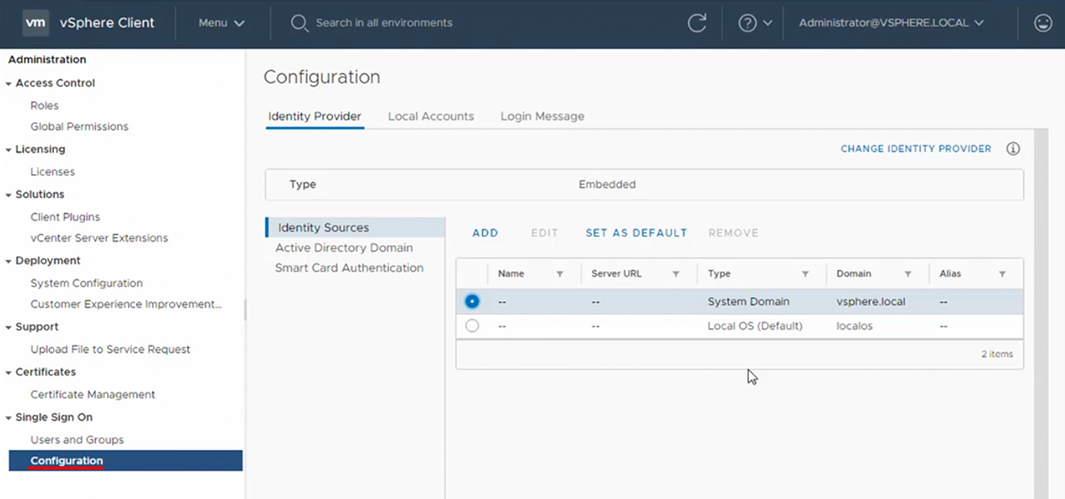Click the smiley feedback icon

point(1042,23)
